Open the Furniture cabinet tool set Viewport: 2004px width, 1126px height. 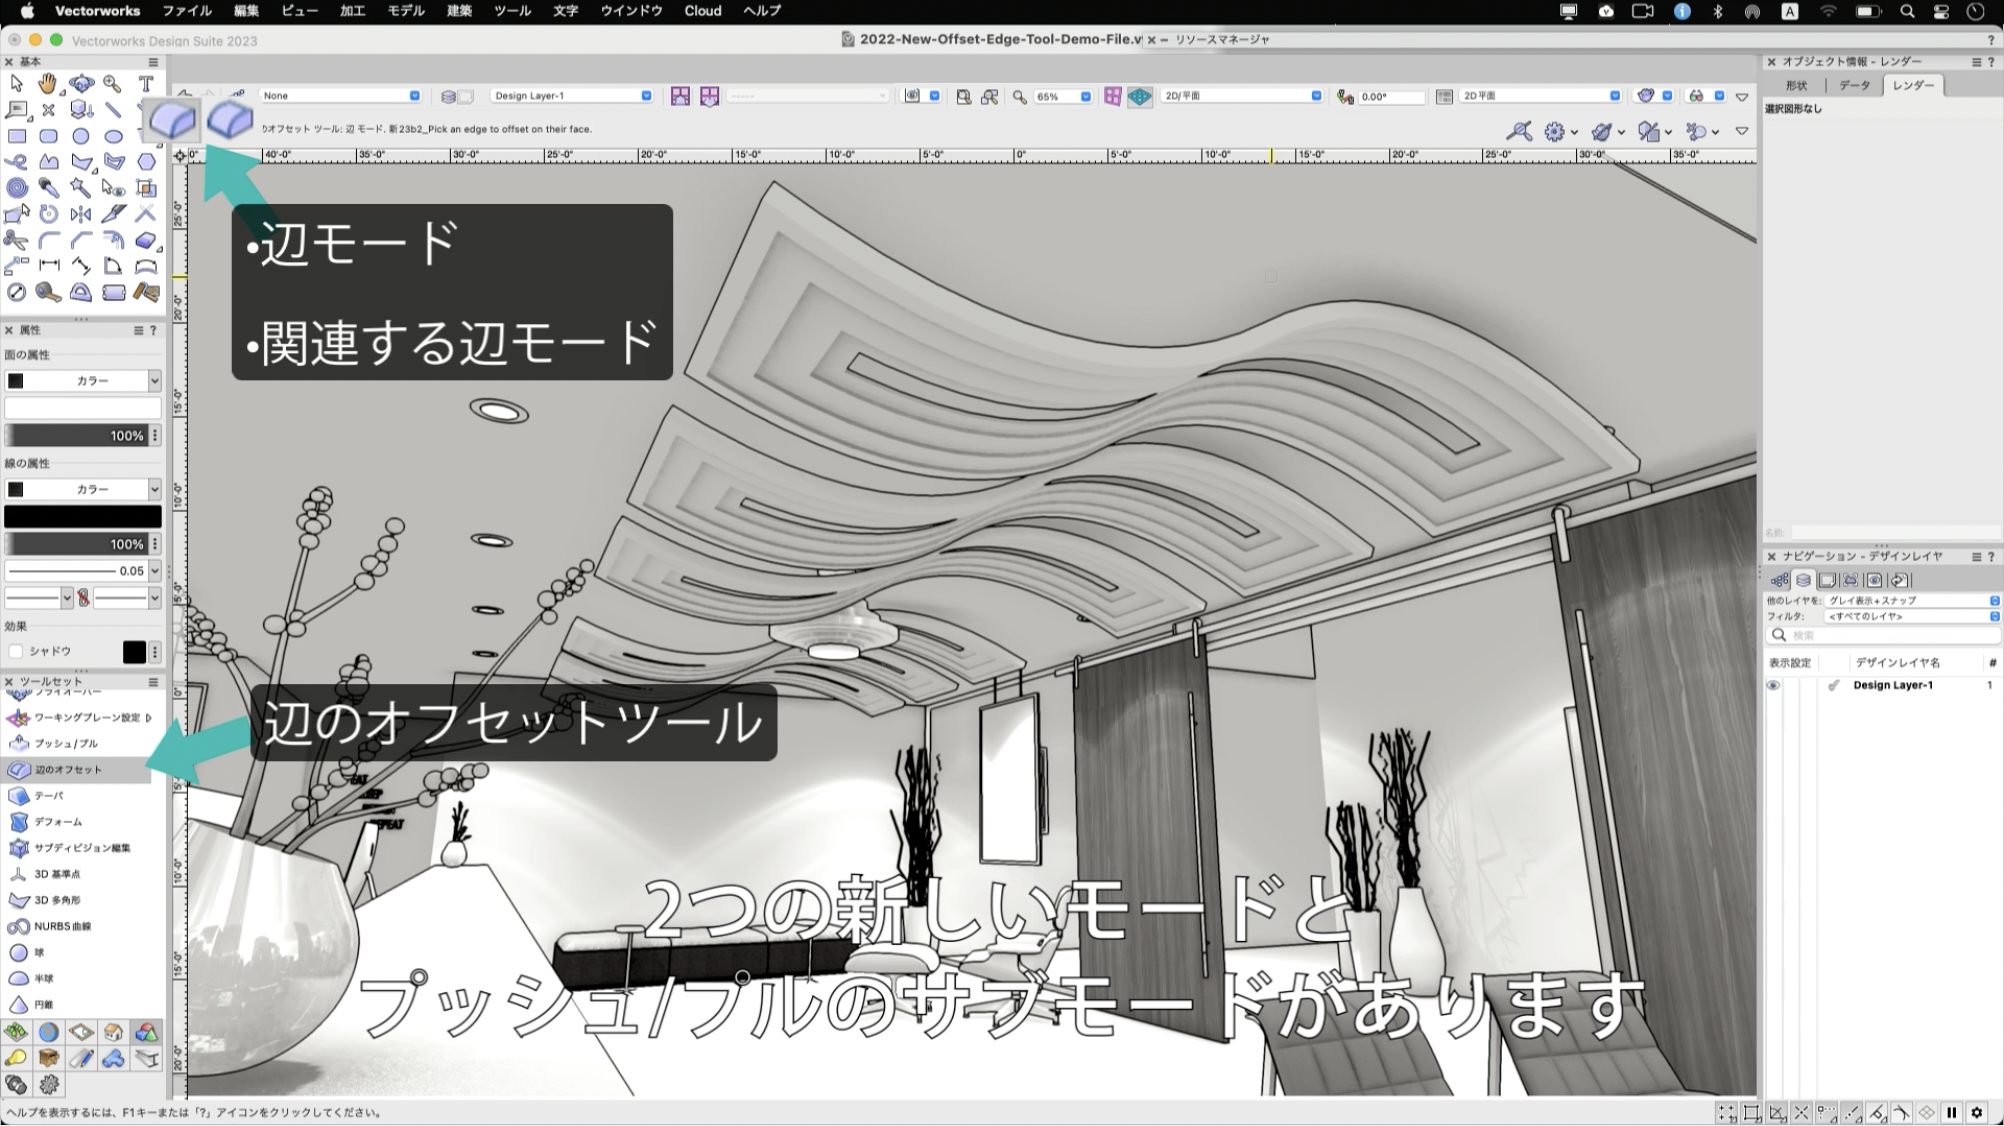(x=48, y=1058)
